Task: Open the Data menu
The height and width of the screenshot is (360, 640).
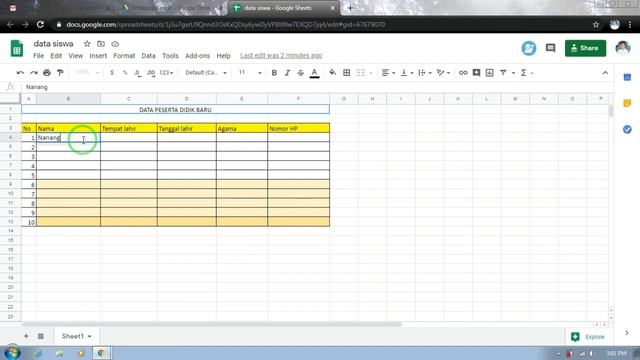Action: pos(148,56)
